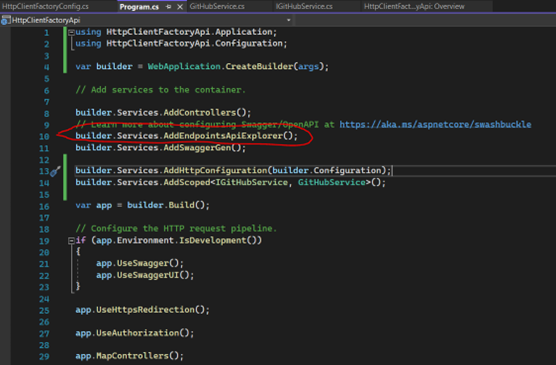Click UseHttpsRedirection on line 25
Viewport: 556px width, 365px height.
coord(145,310)
